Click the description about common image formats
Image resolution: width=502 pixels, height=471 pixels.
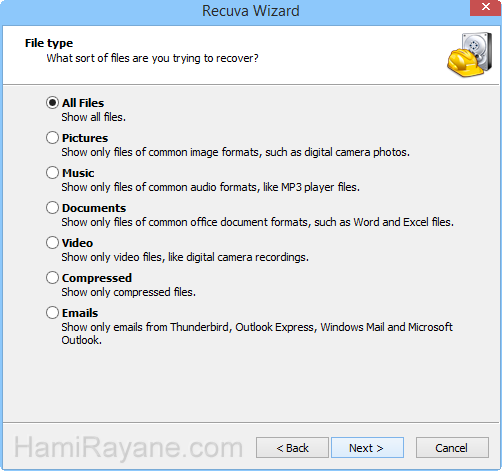[235, 152]
